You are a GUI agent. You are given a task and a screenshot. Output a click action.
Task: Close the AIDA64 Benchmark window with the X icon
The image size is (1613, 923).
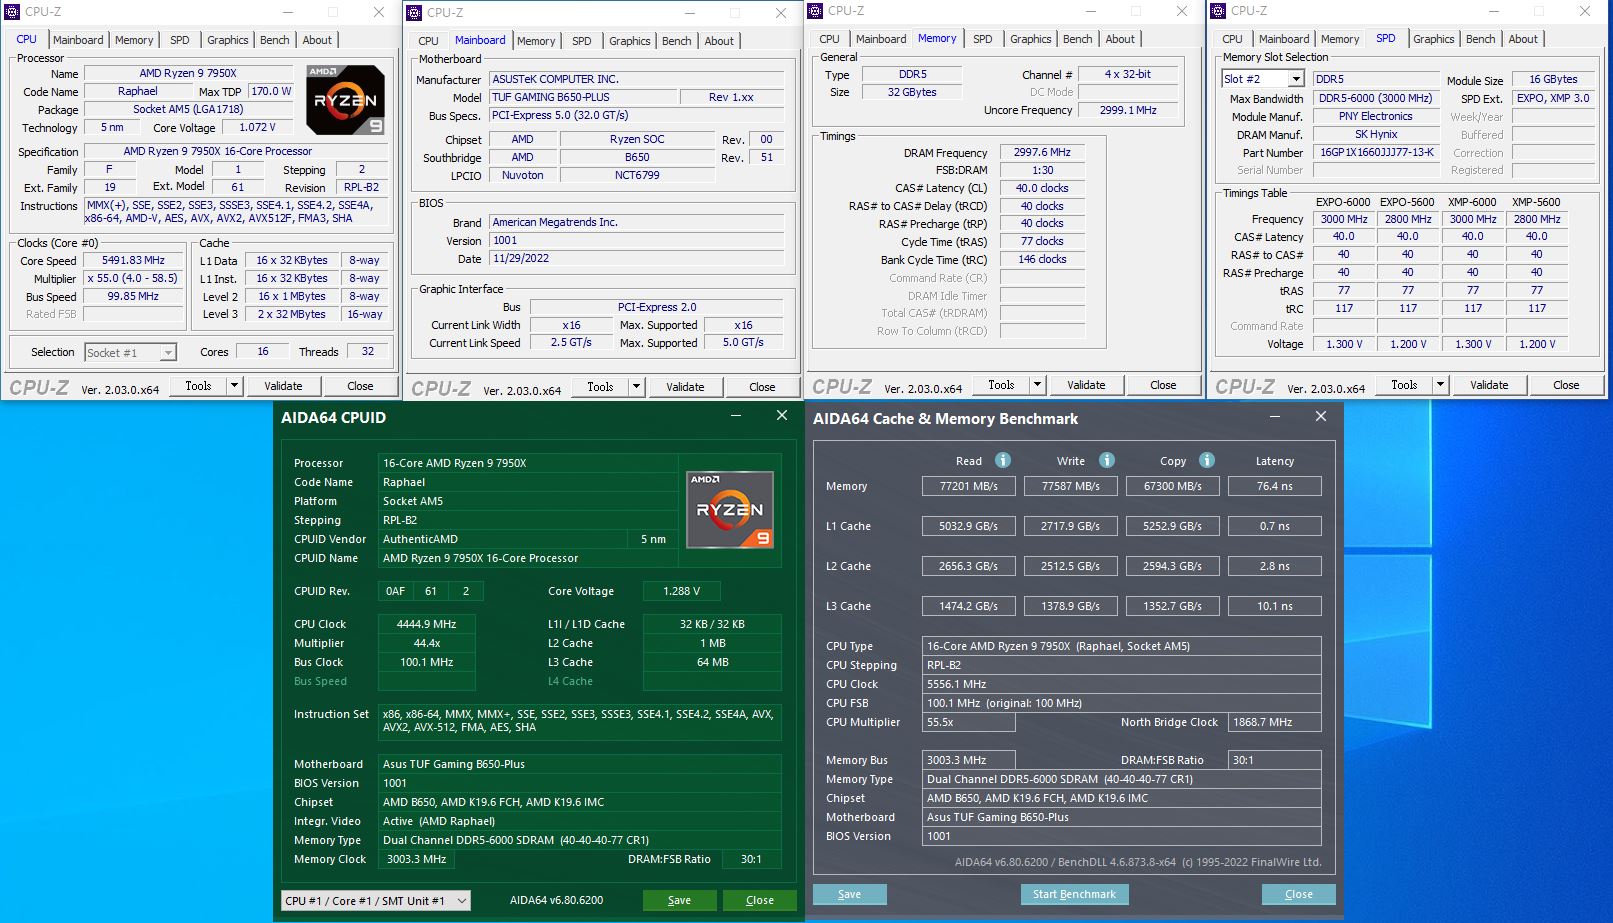[x=1321, y=417]
